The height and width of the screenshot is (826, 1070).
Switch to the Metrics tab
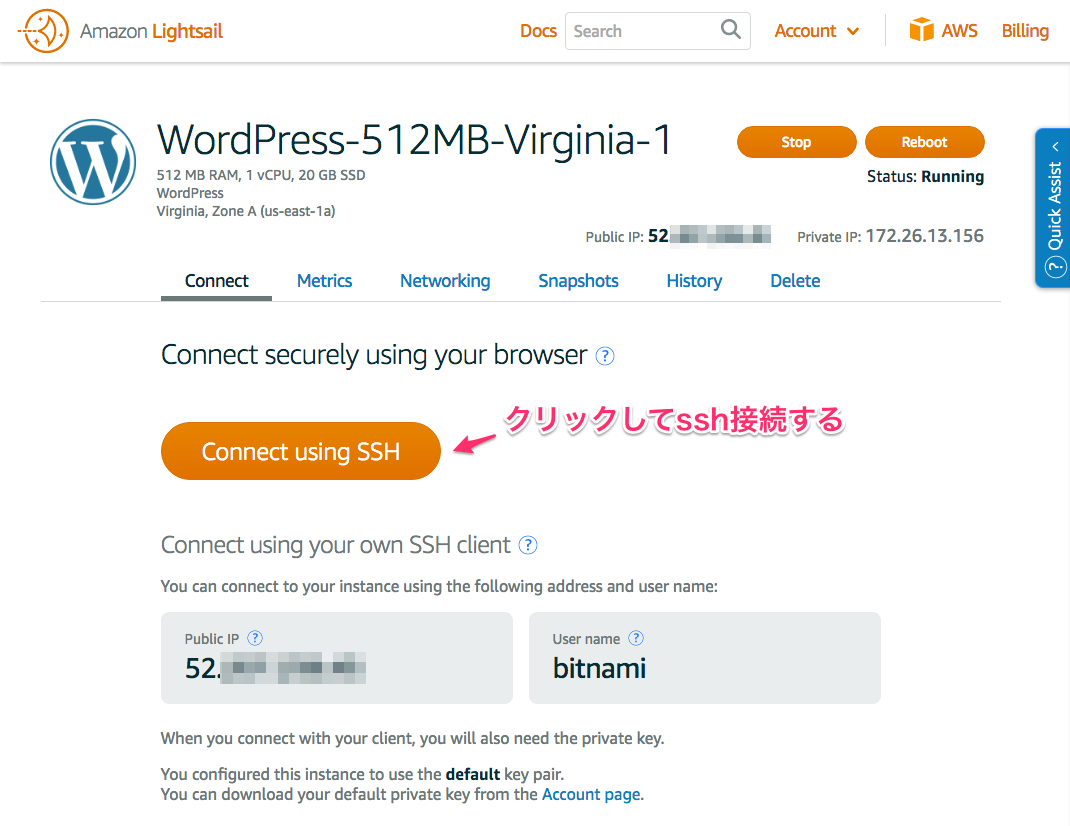324,281
